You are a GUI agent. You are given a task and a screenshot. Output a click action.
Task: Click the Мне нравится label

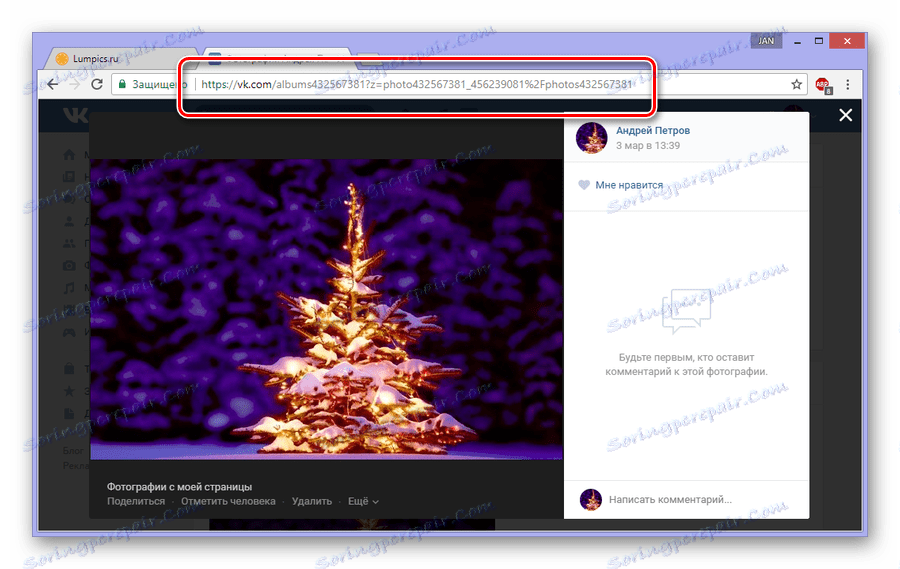click(x=629, y=185)
